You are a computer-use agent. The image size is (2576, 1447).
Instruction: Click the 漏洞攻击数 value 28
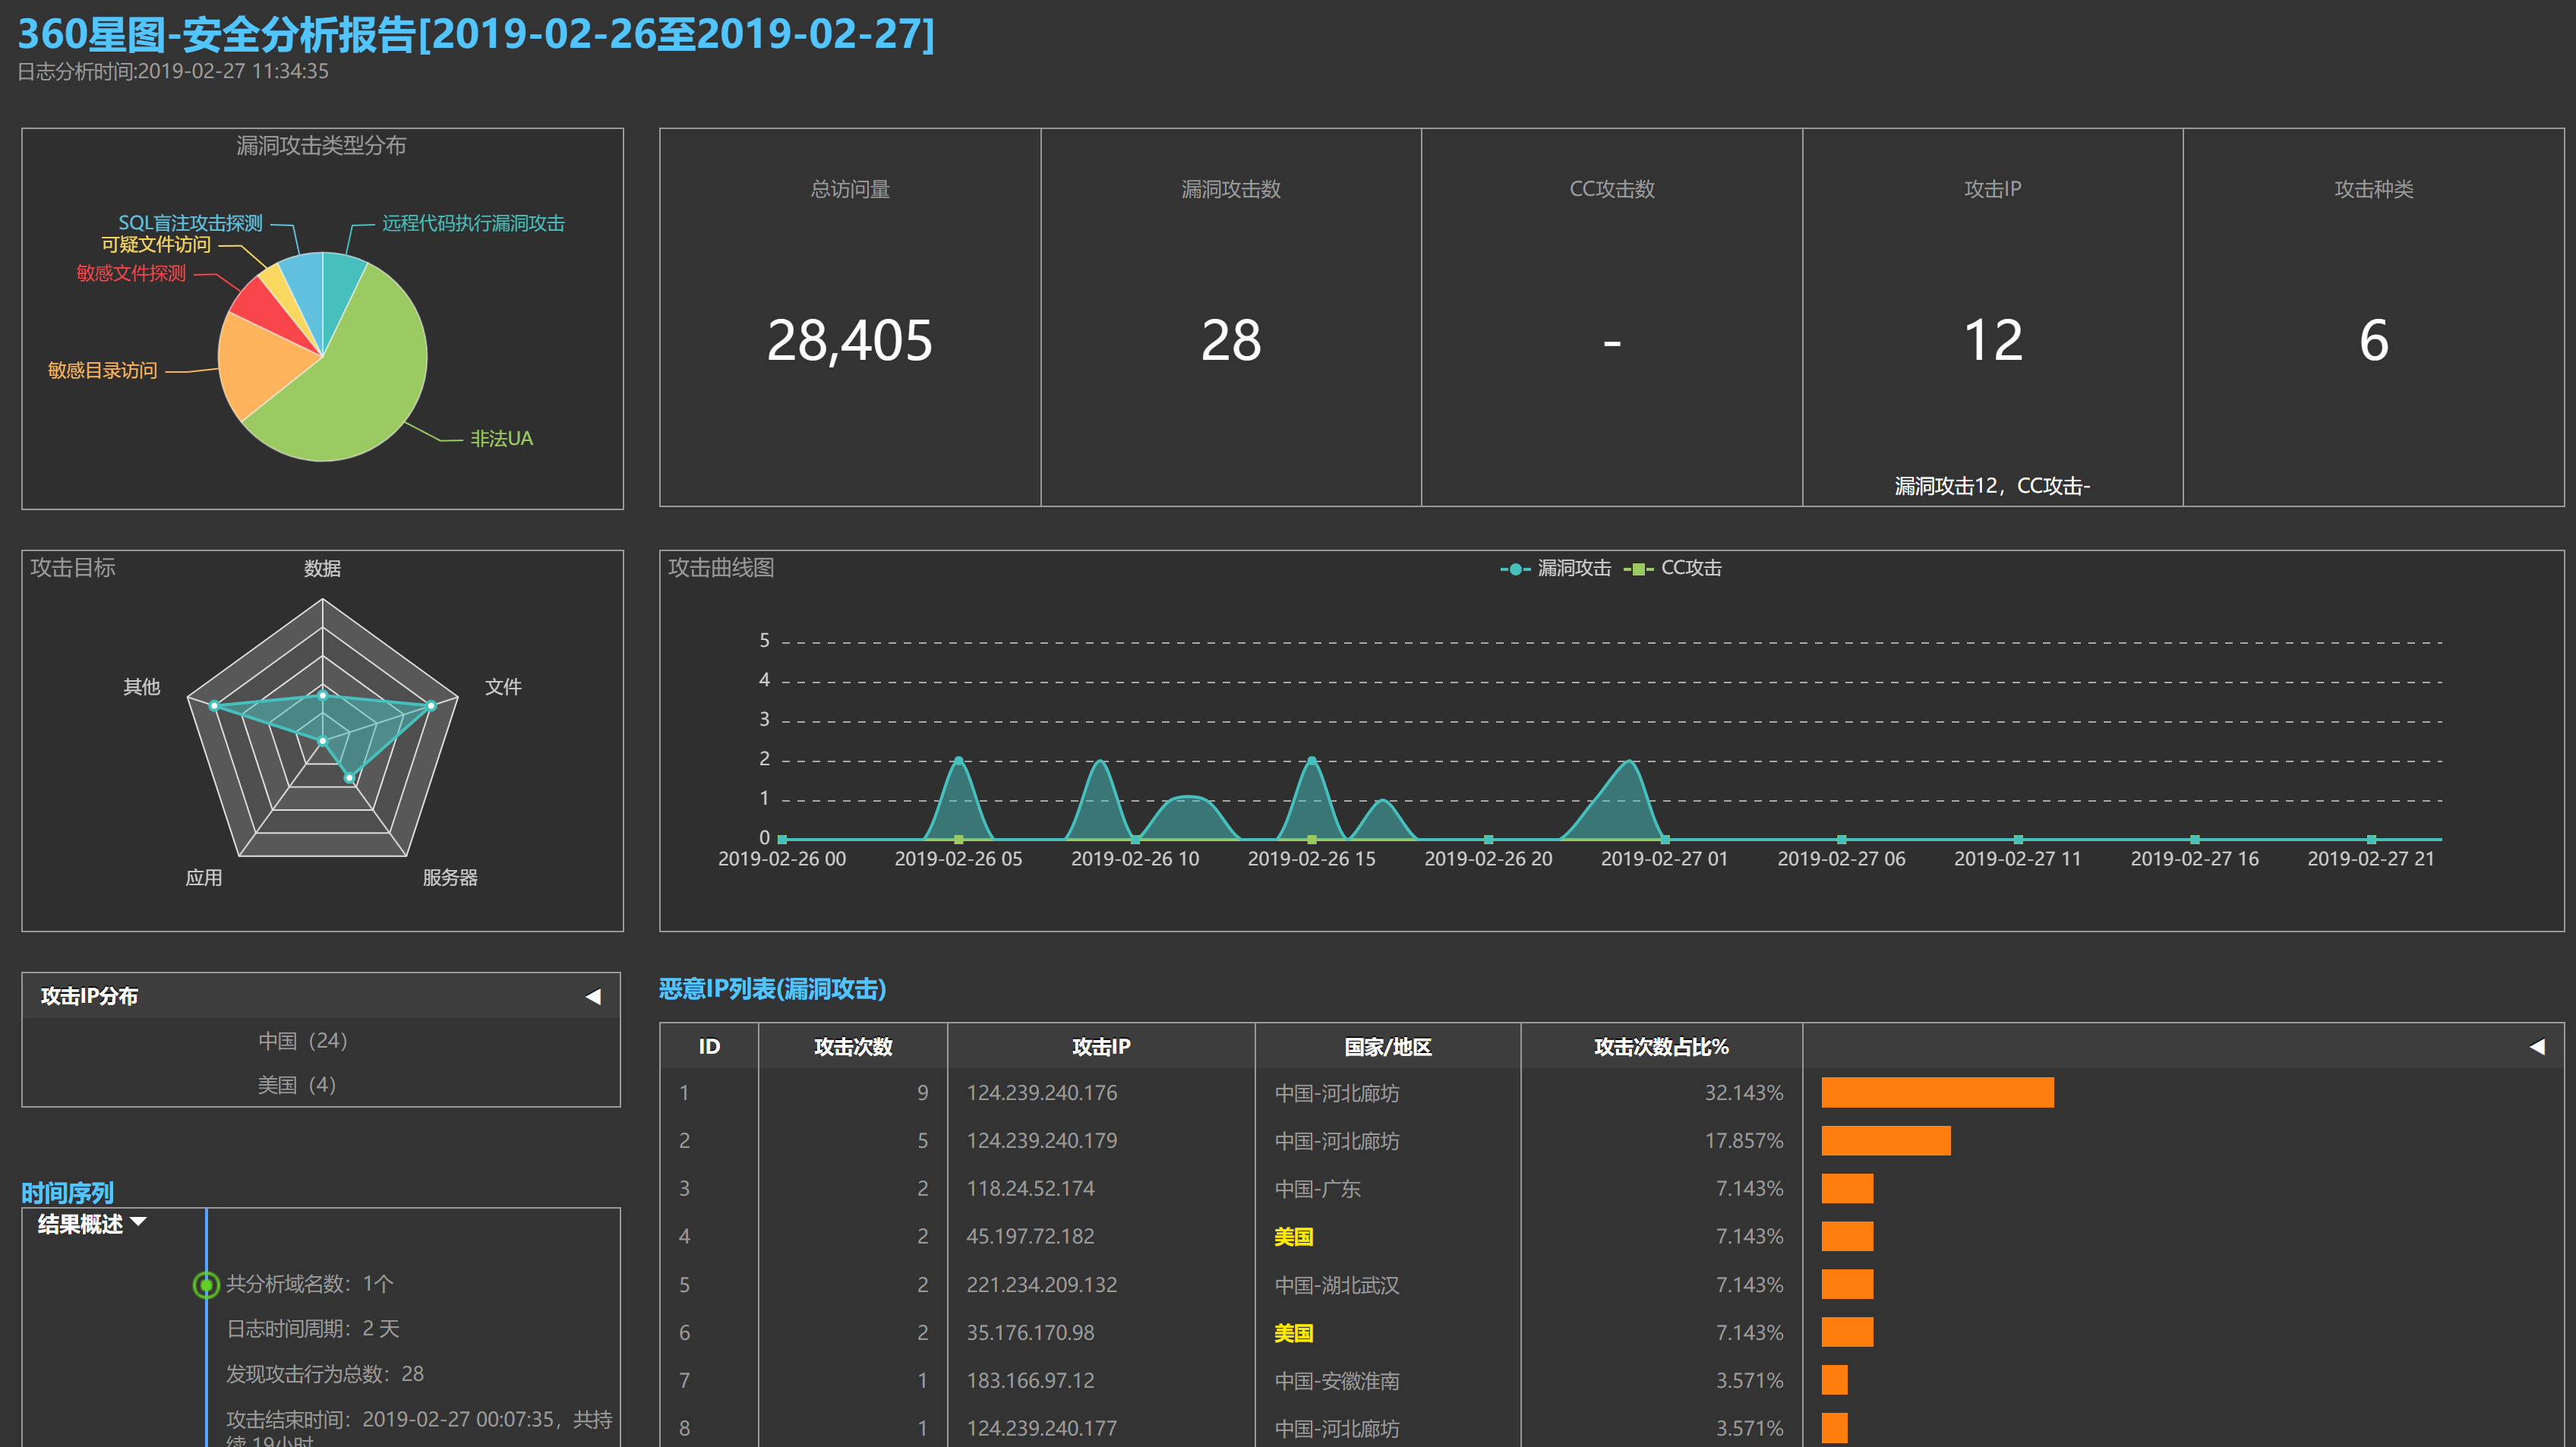[1231, 340]
